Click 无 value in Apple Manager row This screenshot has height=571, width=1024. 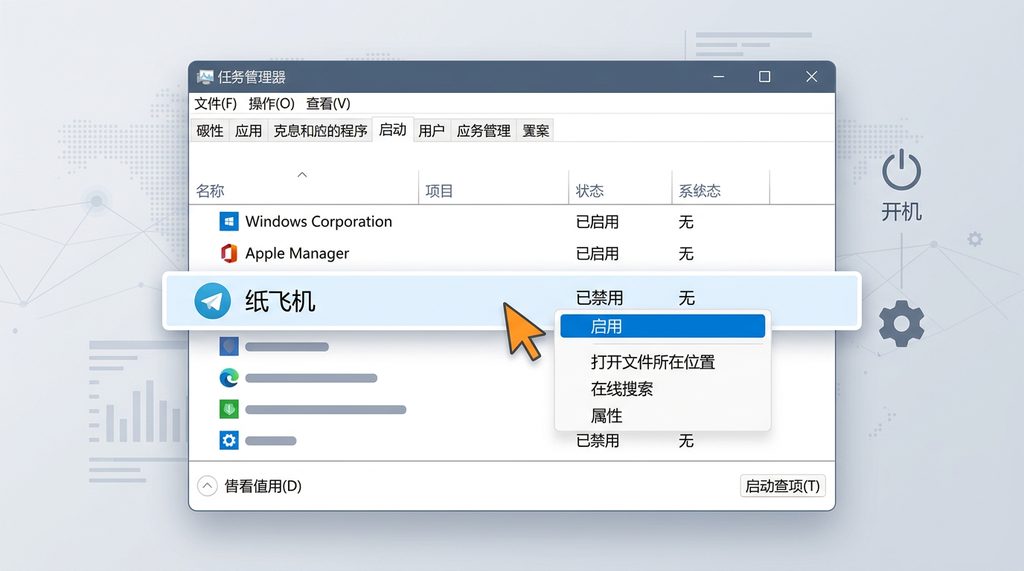[686, 253]
